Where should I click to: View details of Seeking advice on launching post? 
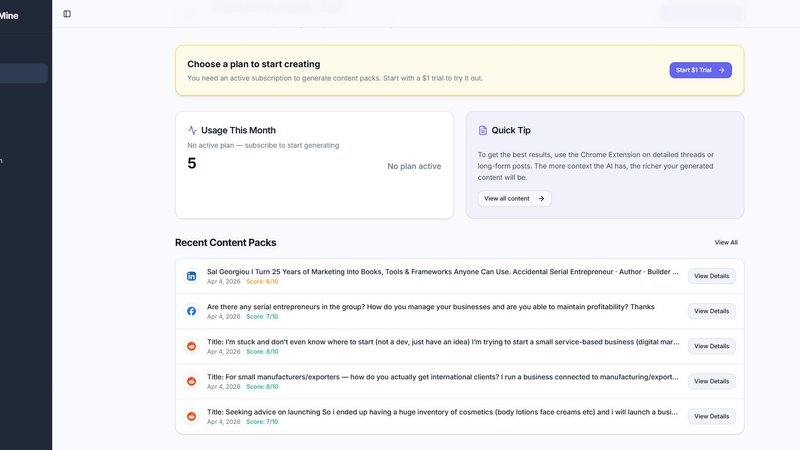(711, 416)
